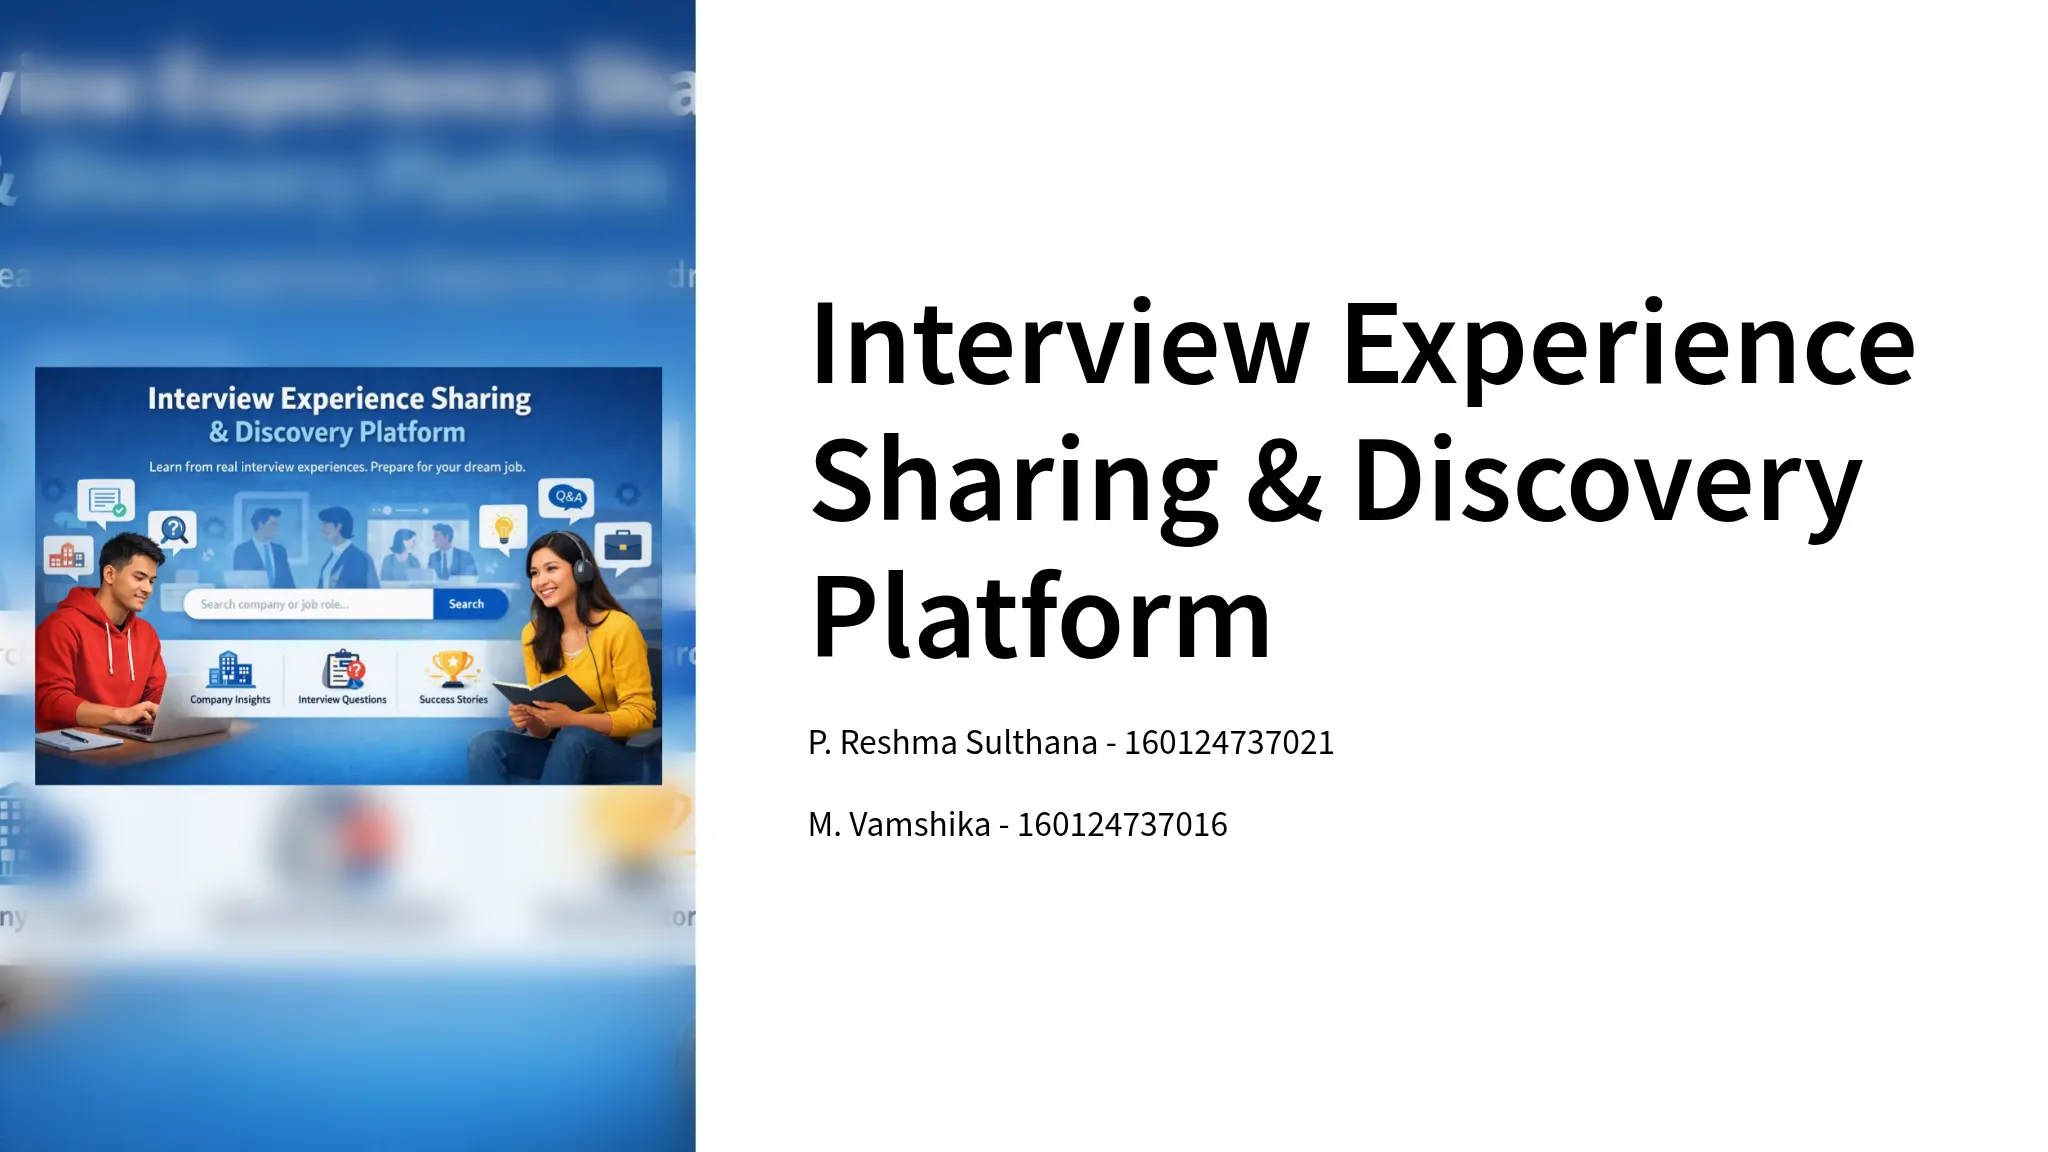Click the lightbulb idea bubble icon
The height and width of the screenshot is (1152, 2048).
click(503, 528)
